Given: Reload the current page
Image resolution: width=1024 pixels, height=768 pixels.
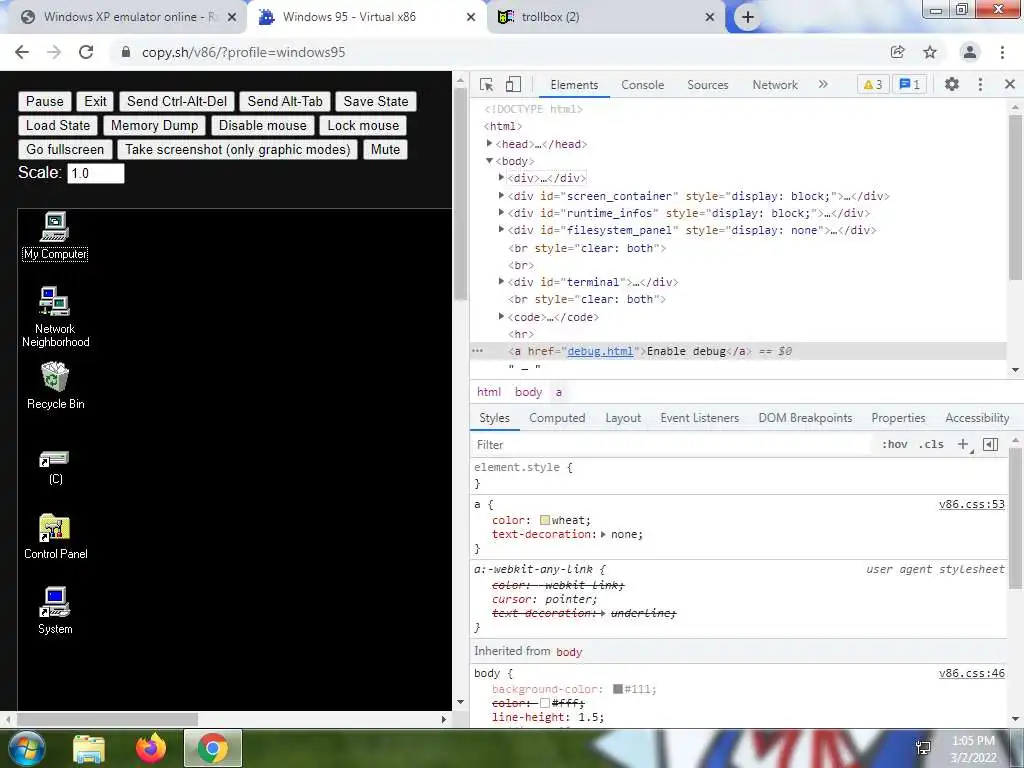Looking at the screenshot, I should pyautogui.click(x=86, y=52).
